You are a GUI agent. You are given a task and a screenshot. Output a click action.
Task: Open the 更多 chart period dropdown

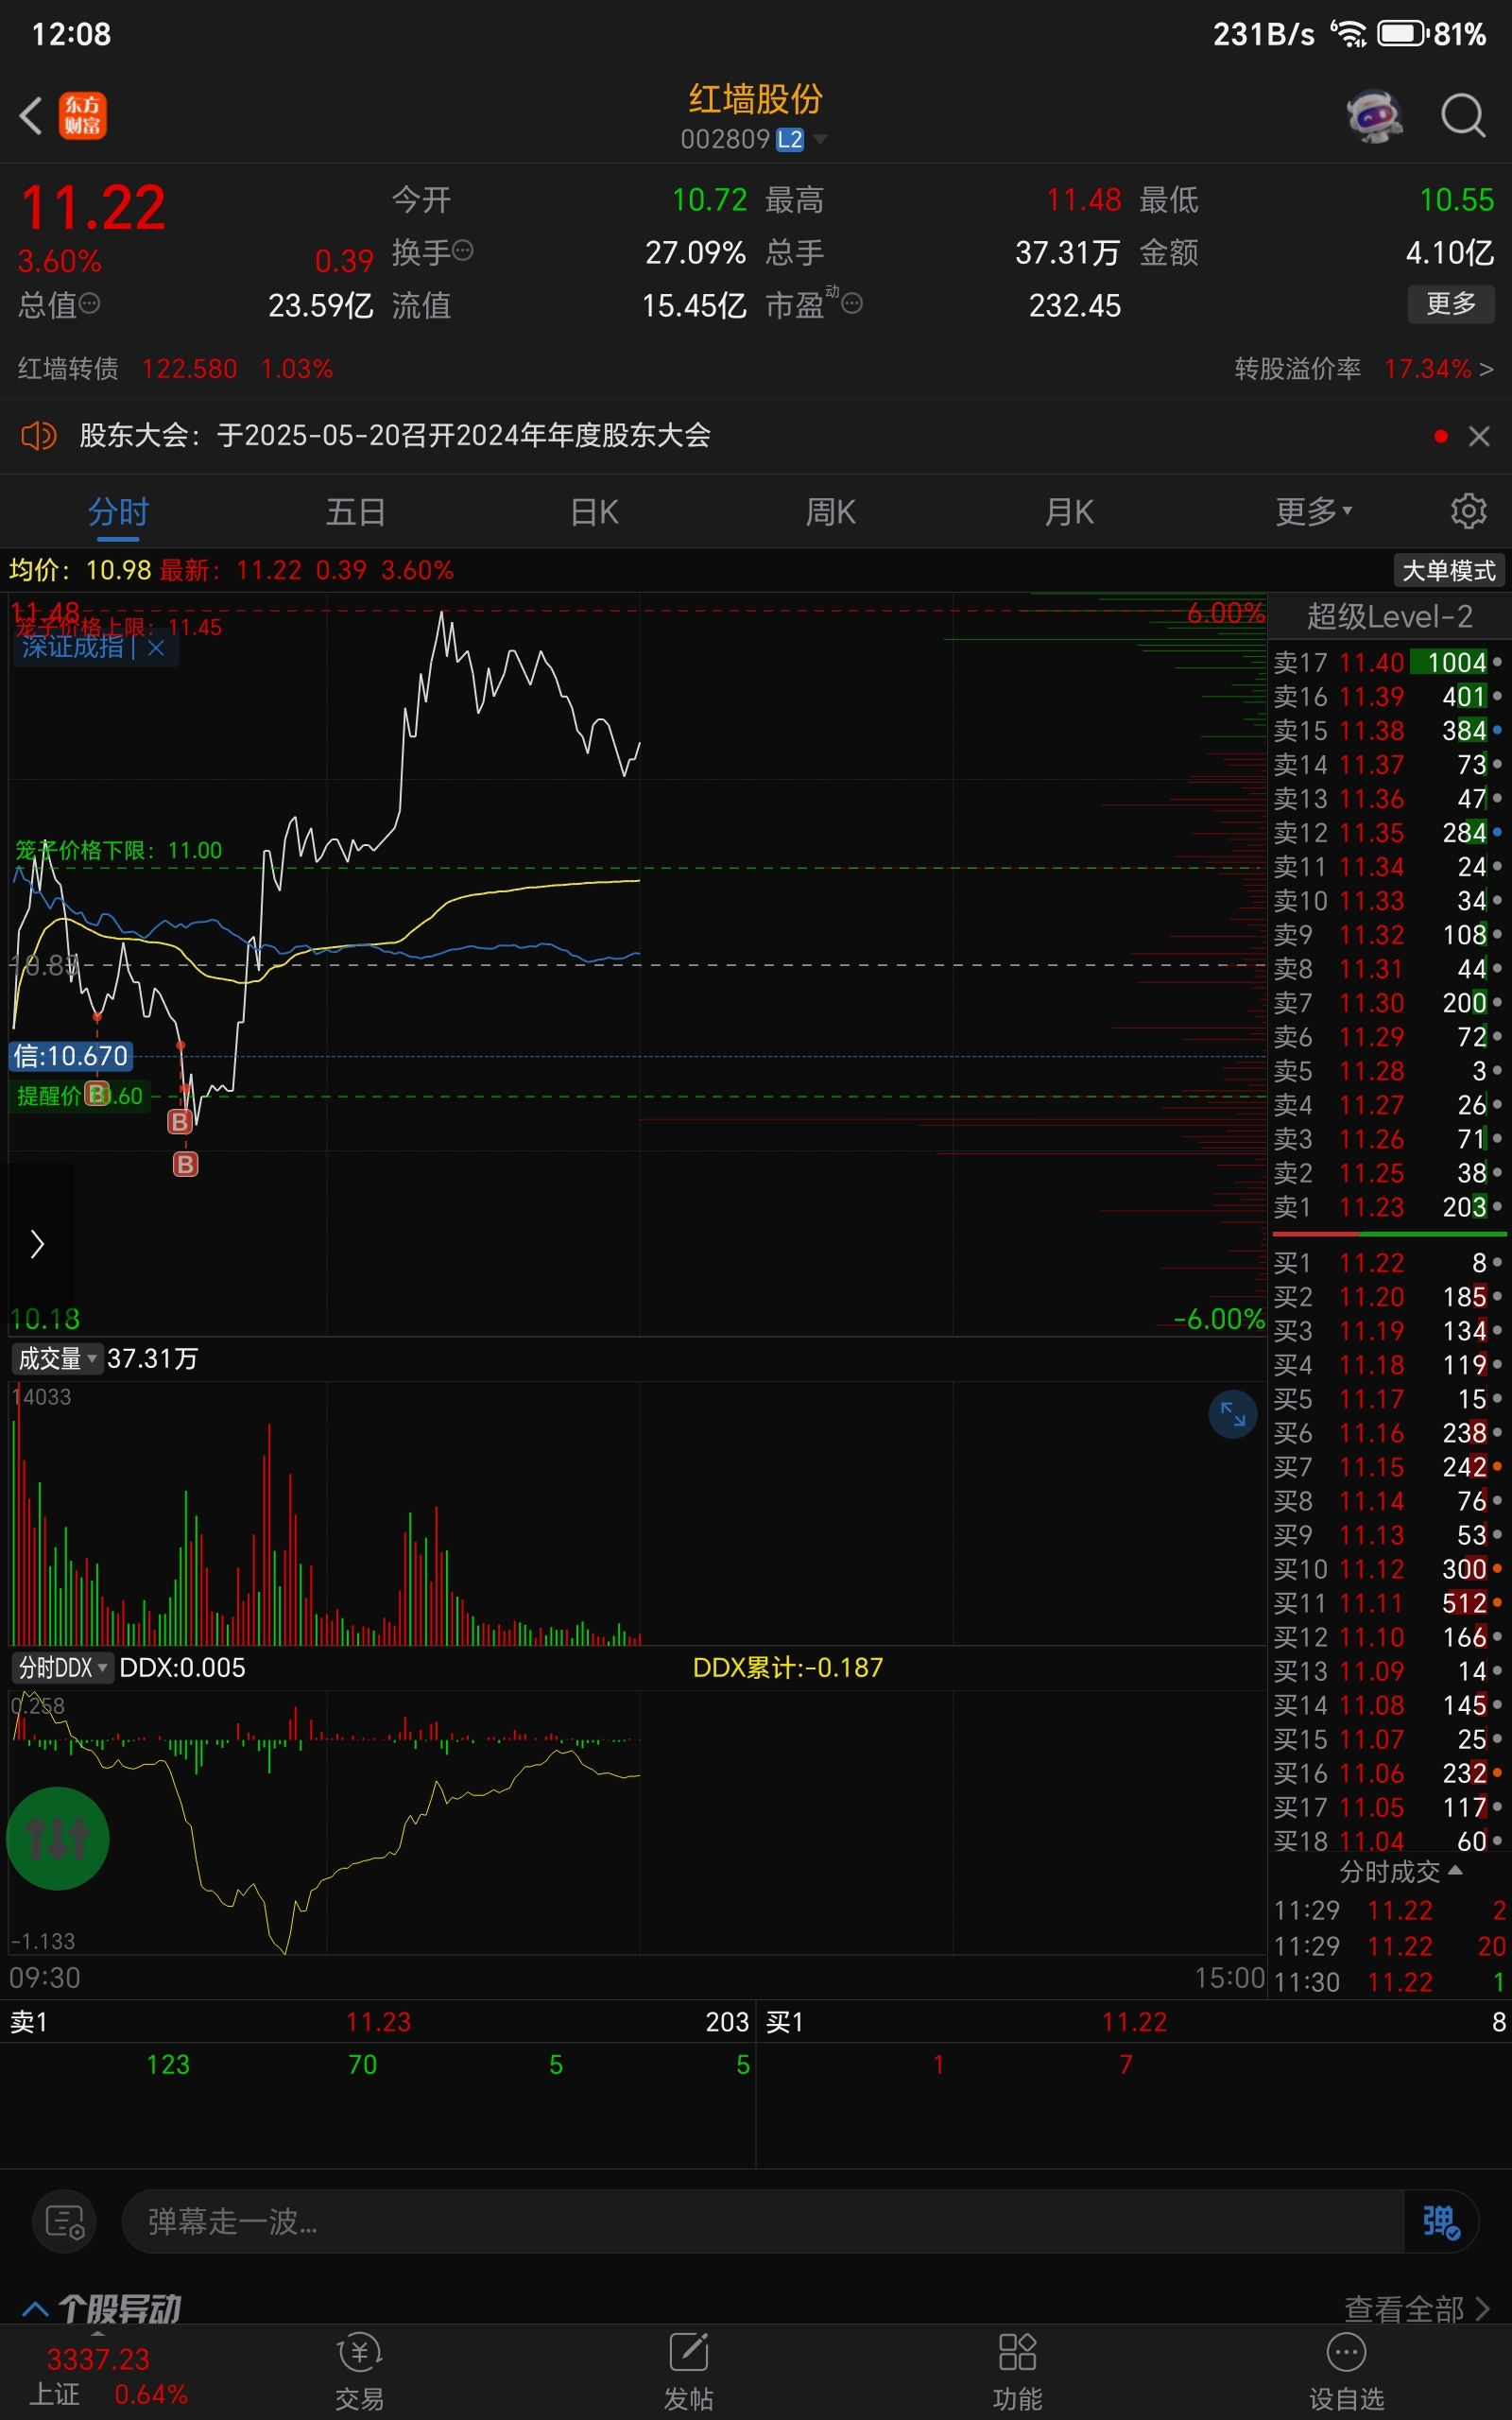tap(1313, 512)
